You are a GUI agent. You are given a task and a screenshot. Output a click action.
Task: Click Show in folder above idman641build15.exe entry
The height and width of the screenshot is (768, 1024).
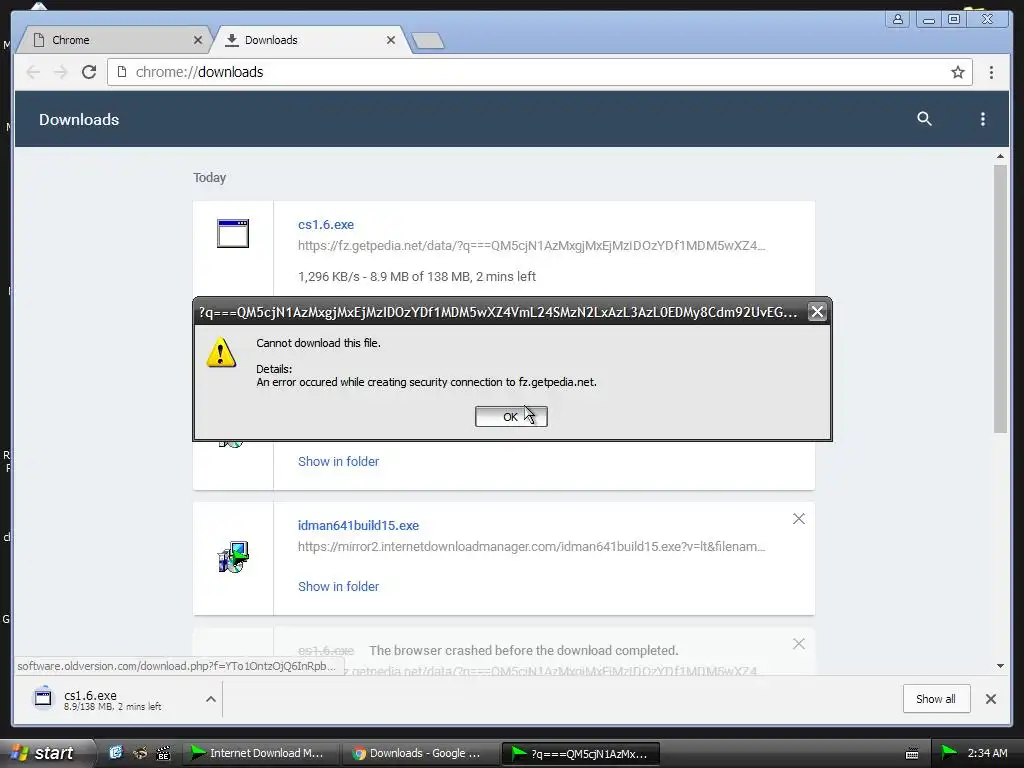coord(338,461)
